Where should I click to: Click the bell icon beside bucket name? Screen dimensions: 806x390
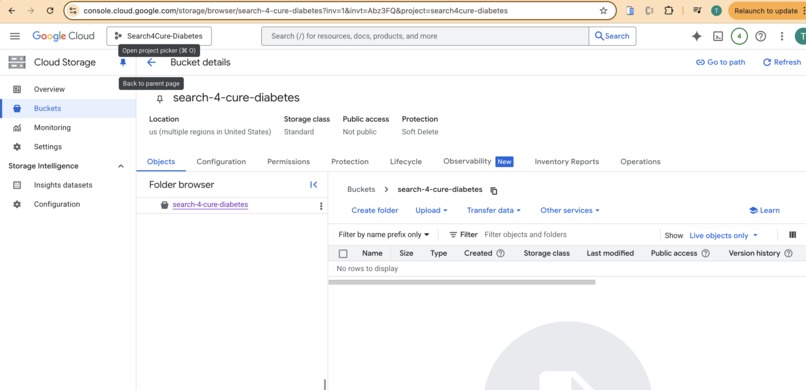click(159, 99)
